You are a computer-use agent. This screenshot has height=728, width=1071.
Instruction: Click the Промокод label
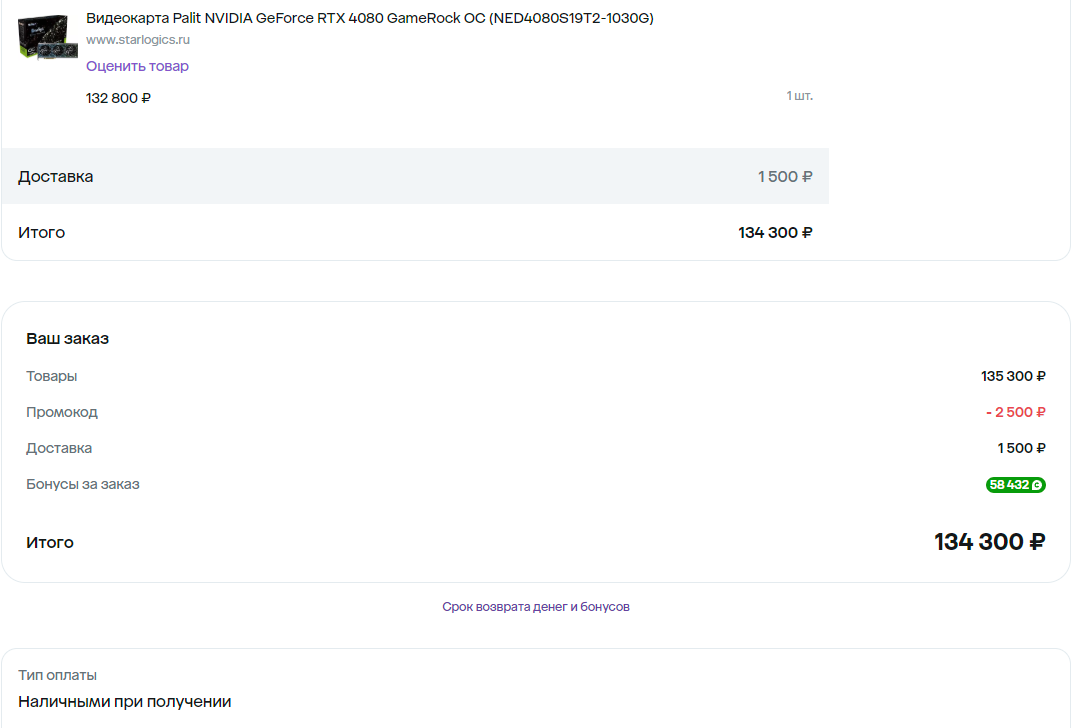[61, 412]
